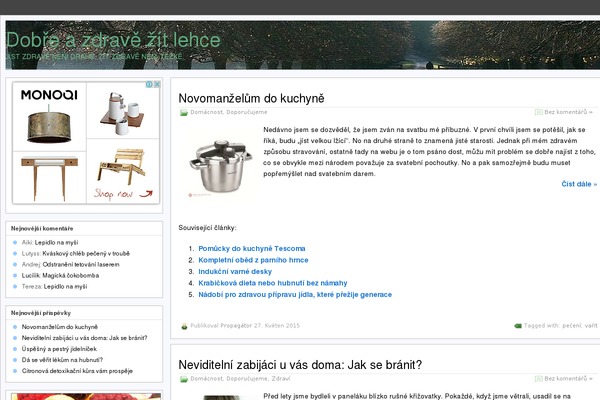
Task: Open heading Neviditelní zabijáci u vás doma
Action: coord(300,365)
